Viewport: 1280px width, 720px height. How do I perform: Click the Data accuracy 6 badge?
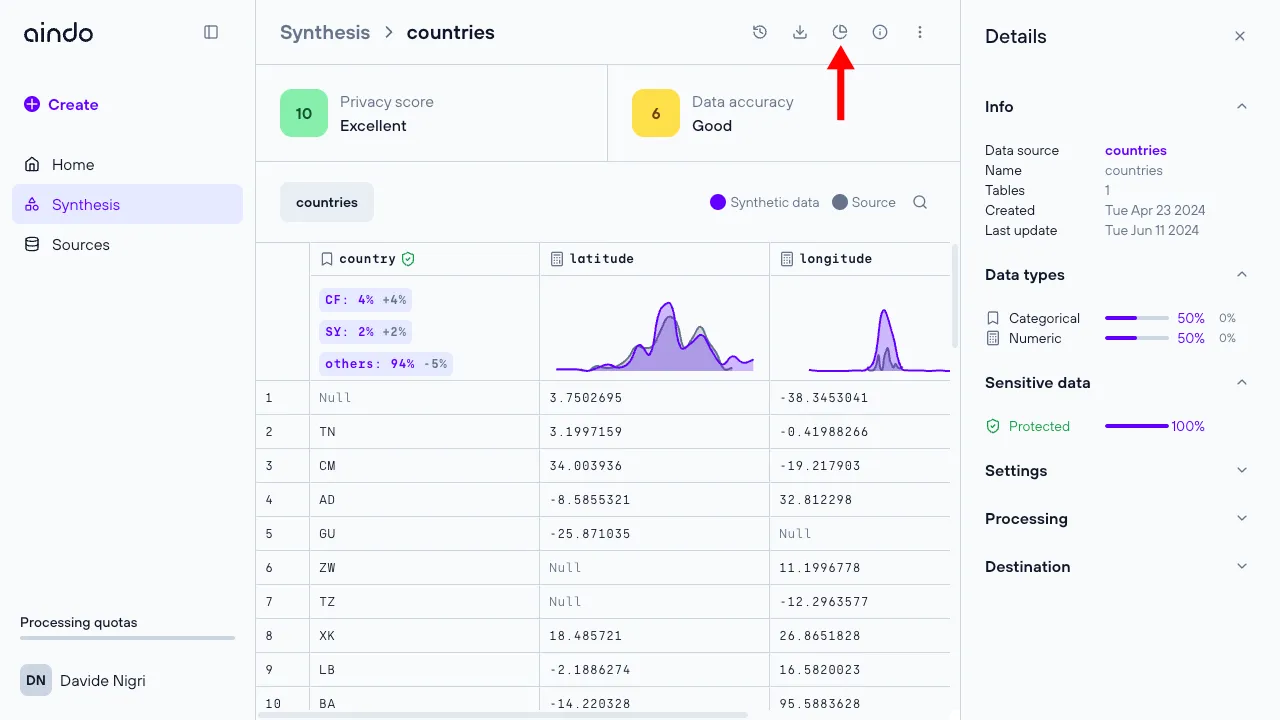(656, 114)
